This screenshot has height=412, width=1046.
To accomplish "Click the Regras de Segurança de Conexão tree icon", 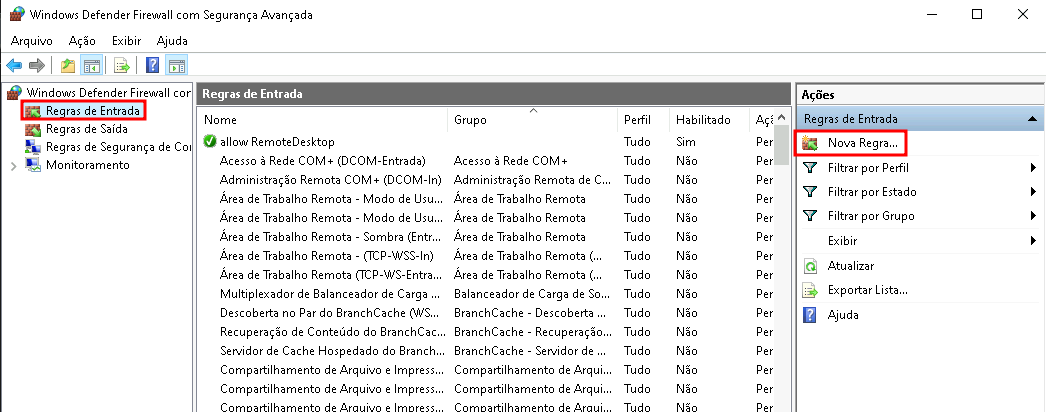I will (x=33, y=147).
